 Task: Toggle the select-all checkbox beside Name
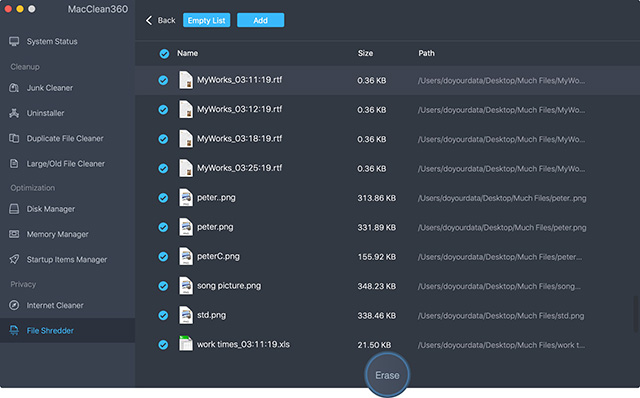[x=164, y=53]
